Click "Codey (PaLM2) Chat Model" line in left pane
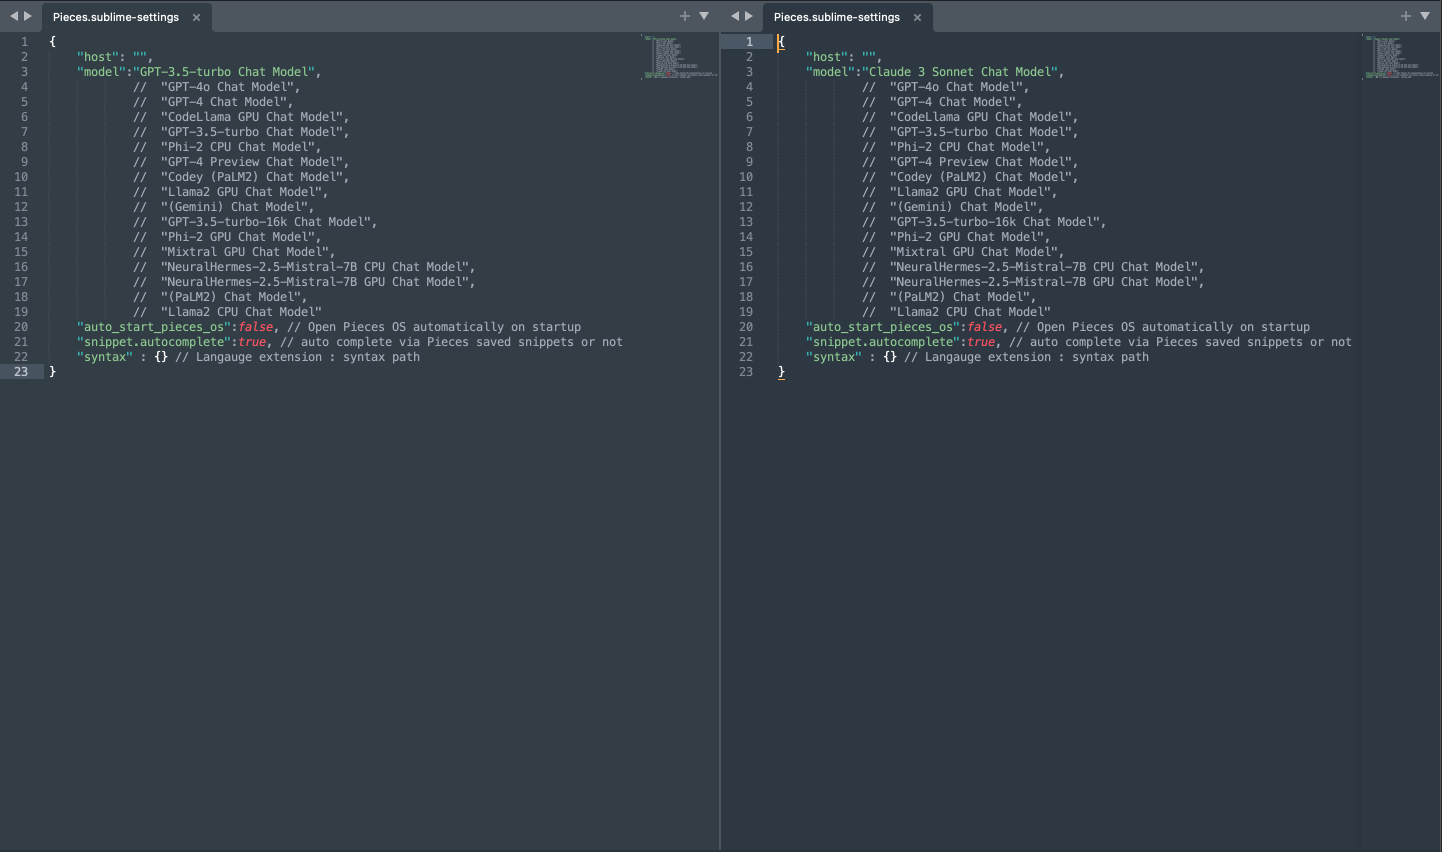Image resolution: width=1442 pixels, height=852 pixels. click(x=241, y=177)
